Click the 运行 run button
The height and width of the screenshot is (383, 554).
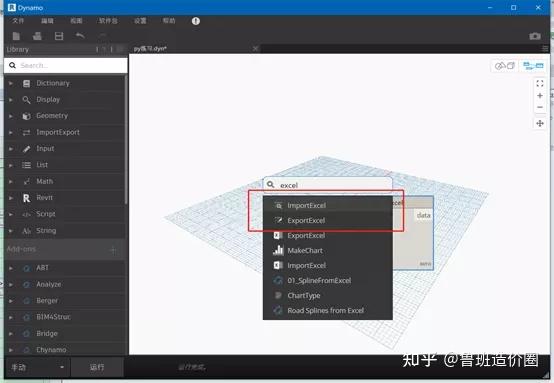(x=97, y=367)
